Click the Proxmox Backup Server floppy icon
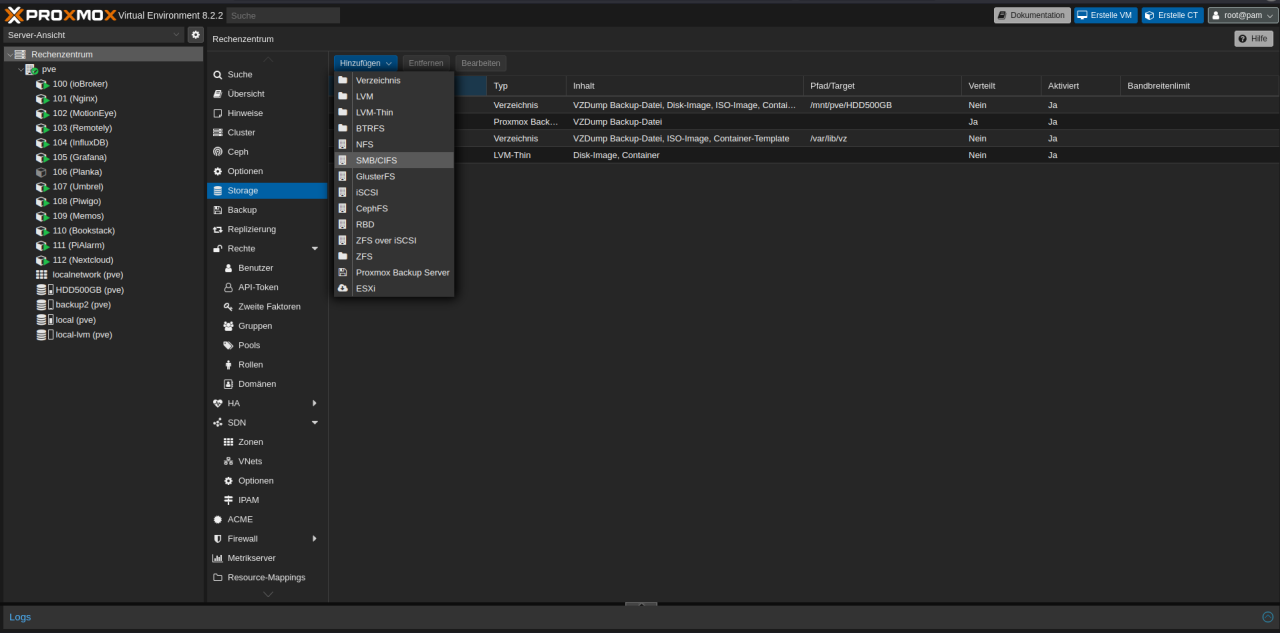The width and height of the screenshot is (1280, 633). [343, 272]
